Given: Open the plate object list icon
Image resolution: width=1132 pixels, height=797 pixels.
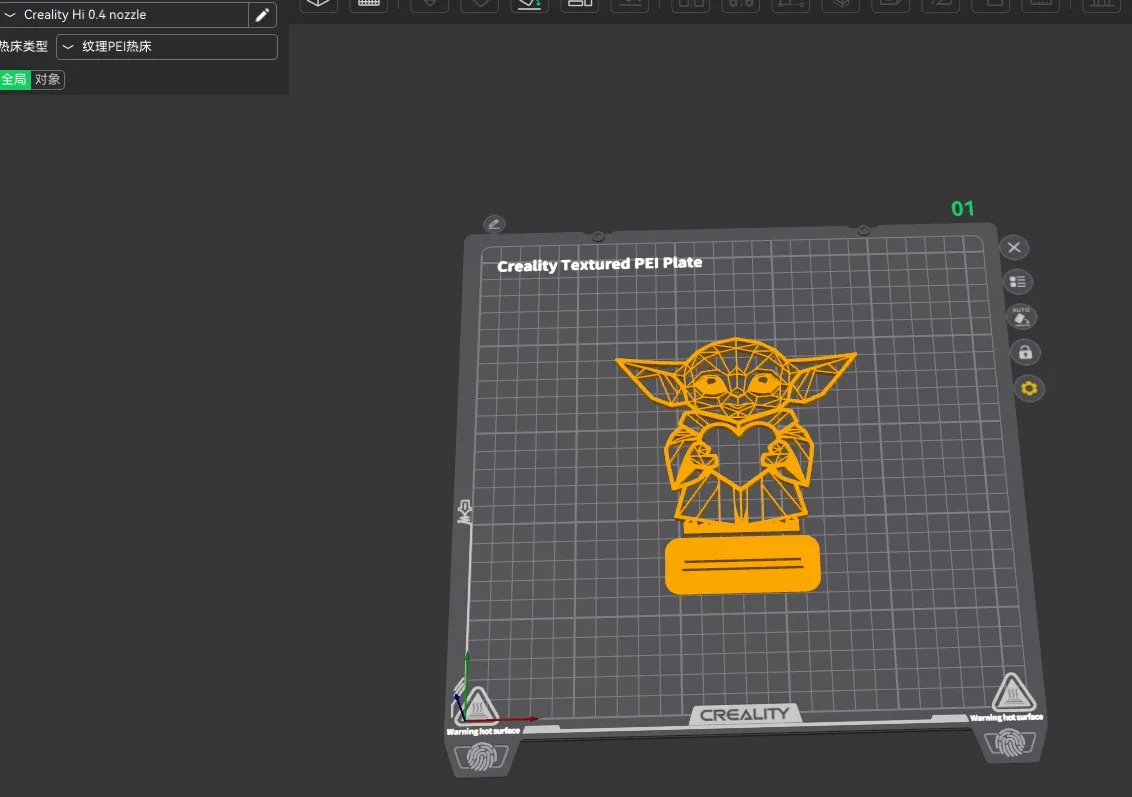Looking at the screenshot, I should click(1018, 282).
